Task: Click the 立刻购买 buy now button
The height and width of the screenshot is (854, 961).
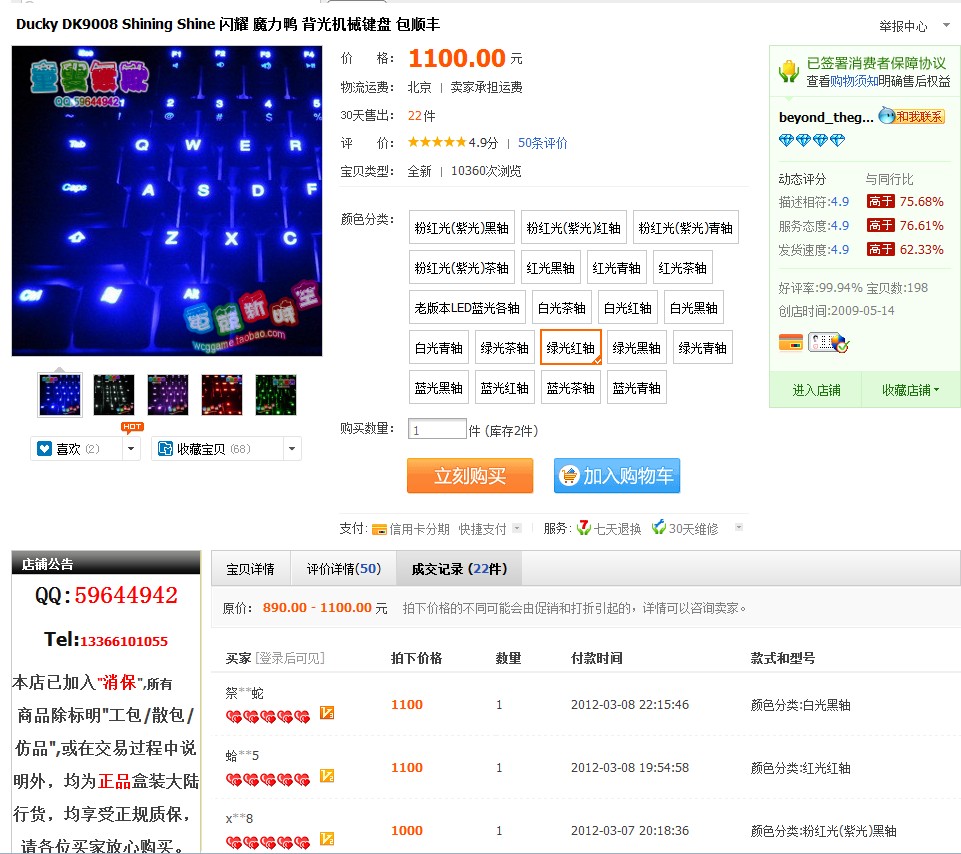Action: pyautogui.click(x=470, y=476)
